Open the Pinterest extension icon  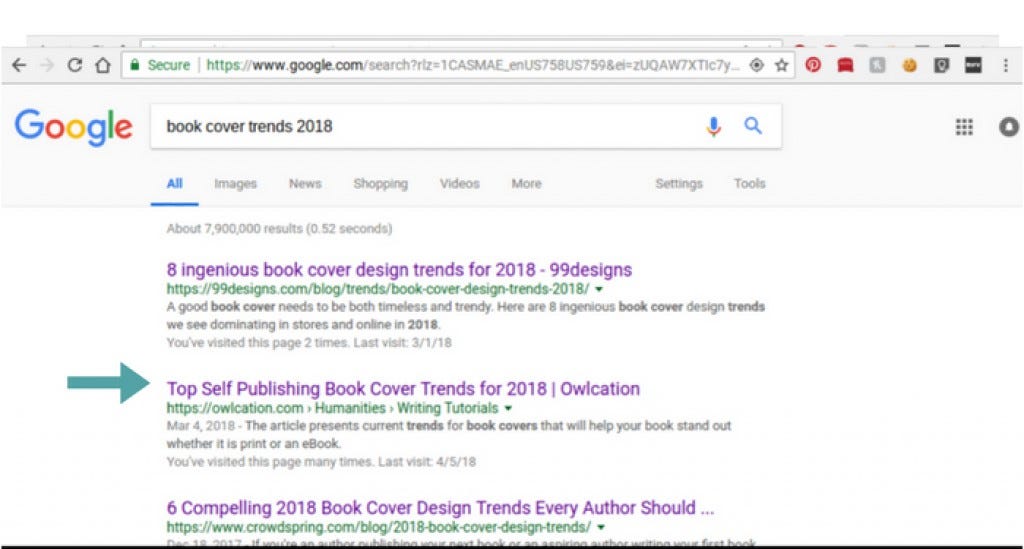813,65
